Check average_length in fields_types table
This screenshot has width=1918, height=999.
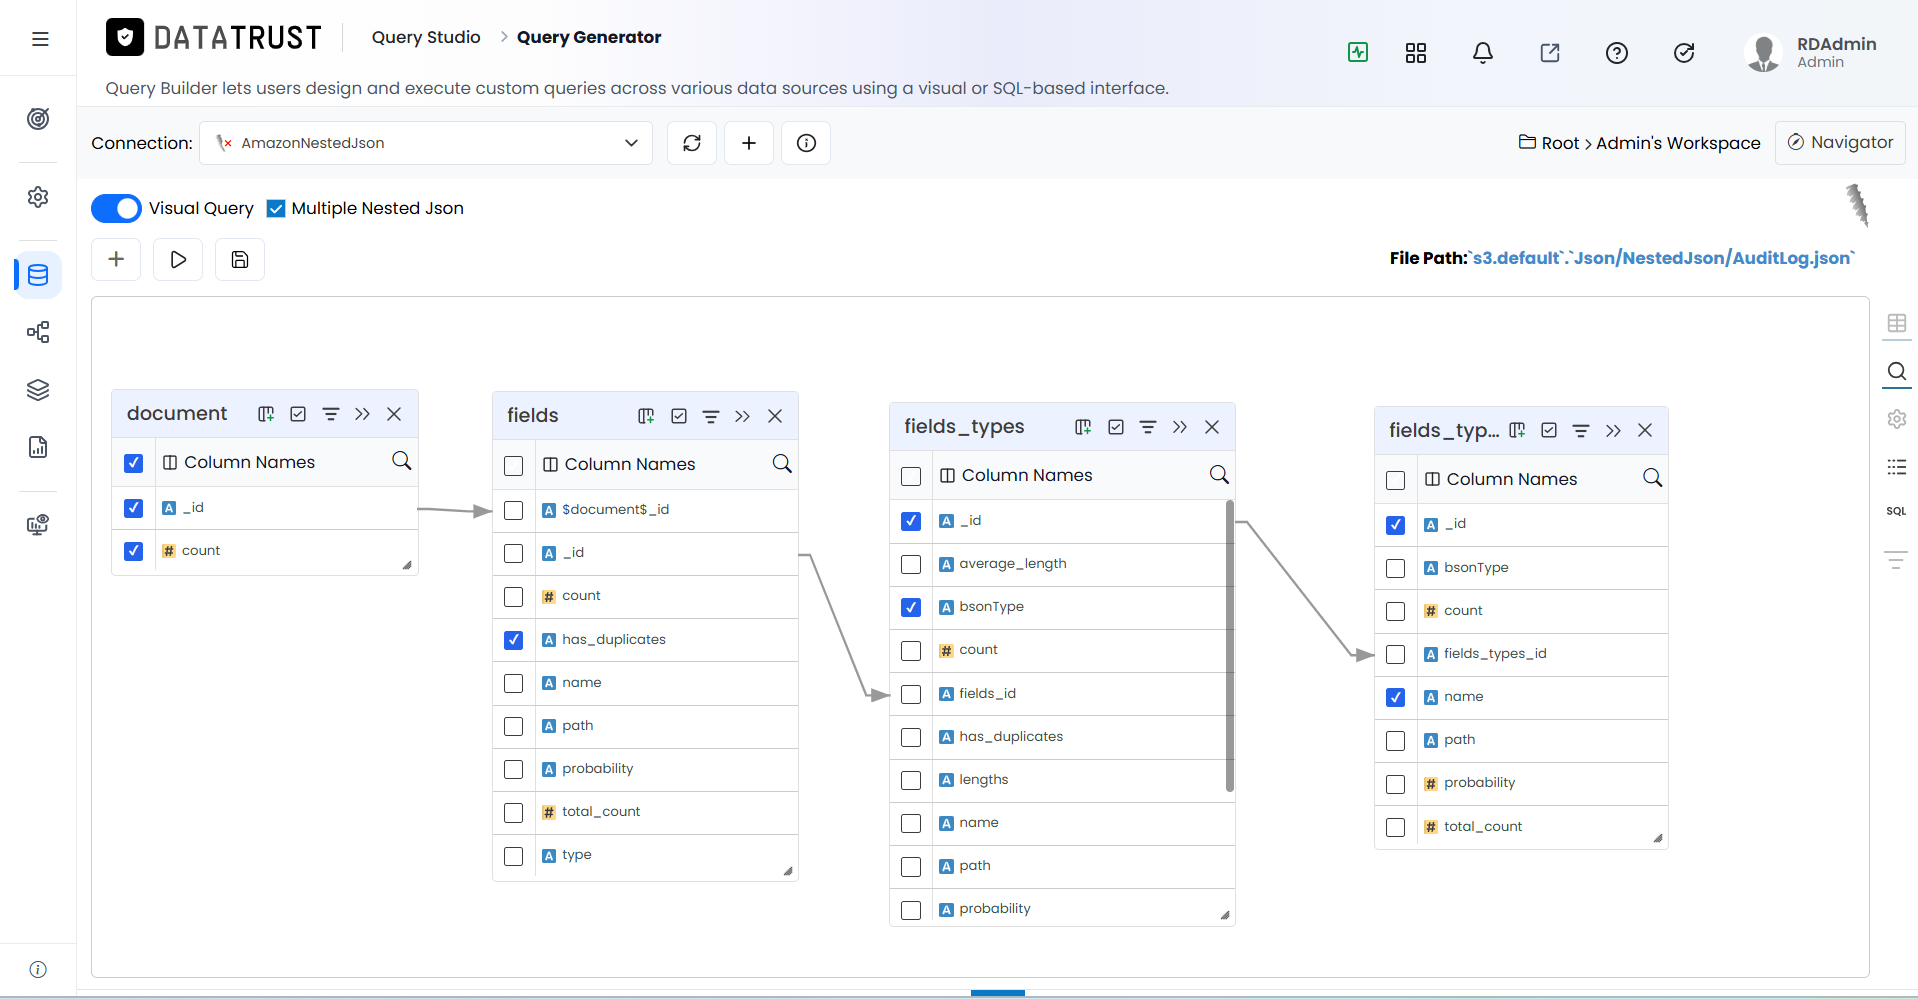point(910,564)
